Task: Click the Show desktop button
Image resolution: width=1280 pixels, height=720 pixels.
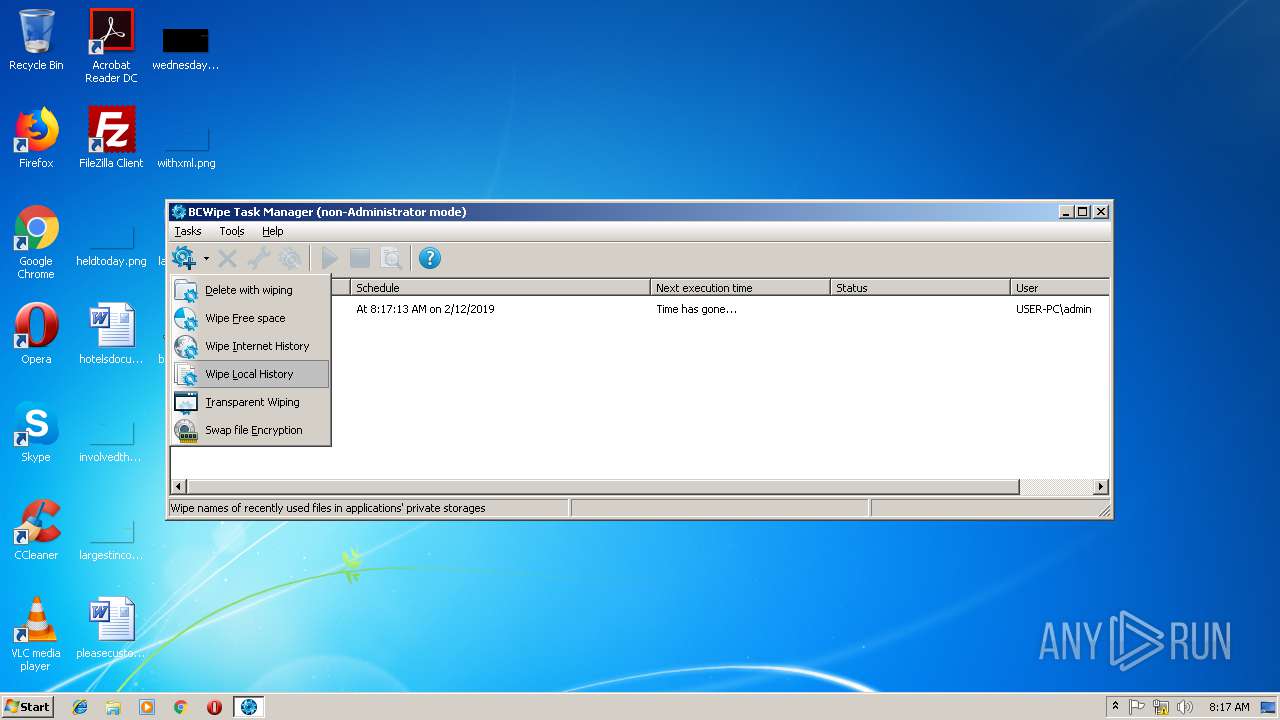Action: 1270,707
